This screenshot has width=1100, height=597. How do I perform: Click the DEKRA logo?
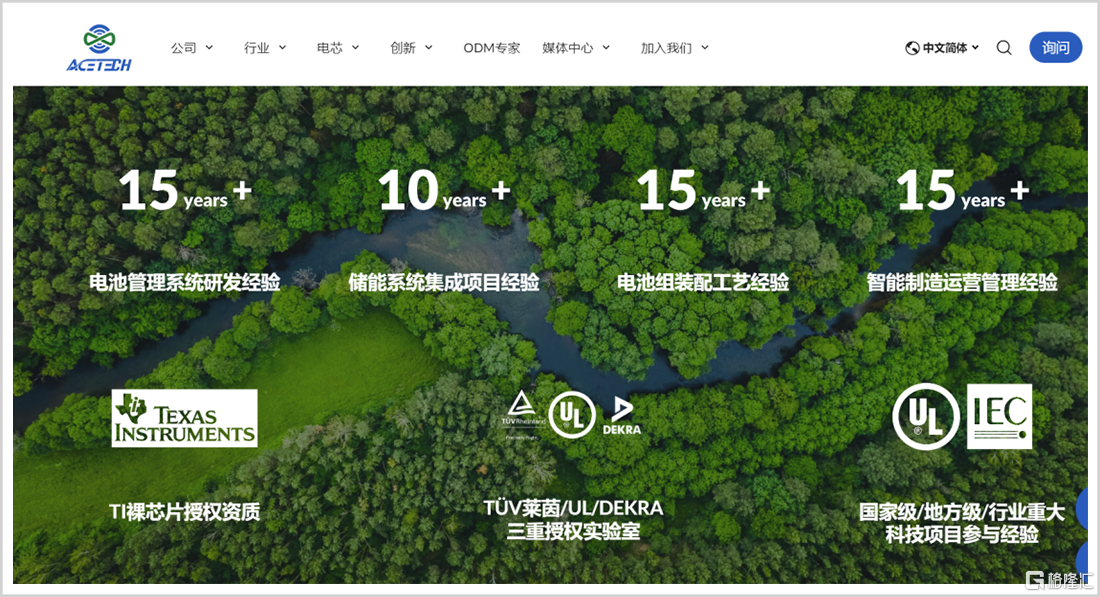[622, 415]
